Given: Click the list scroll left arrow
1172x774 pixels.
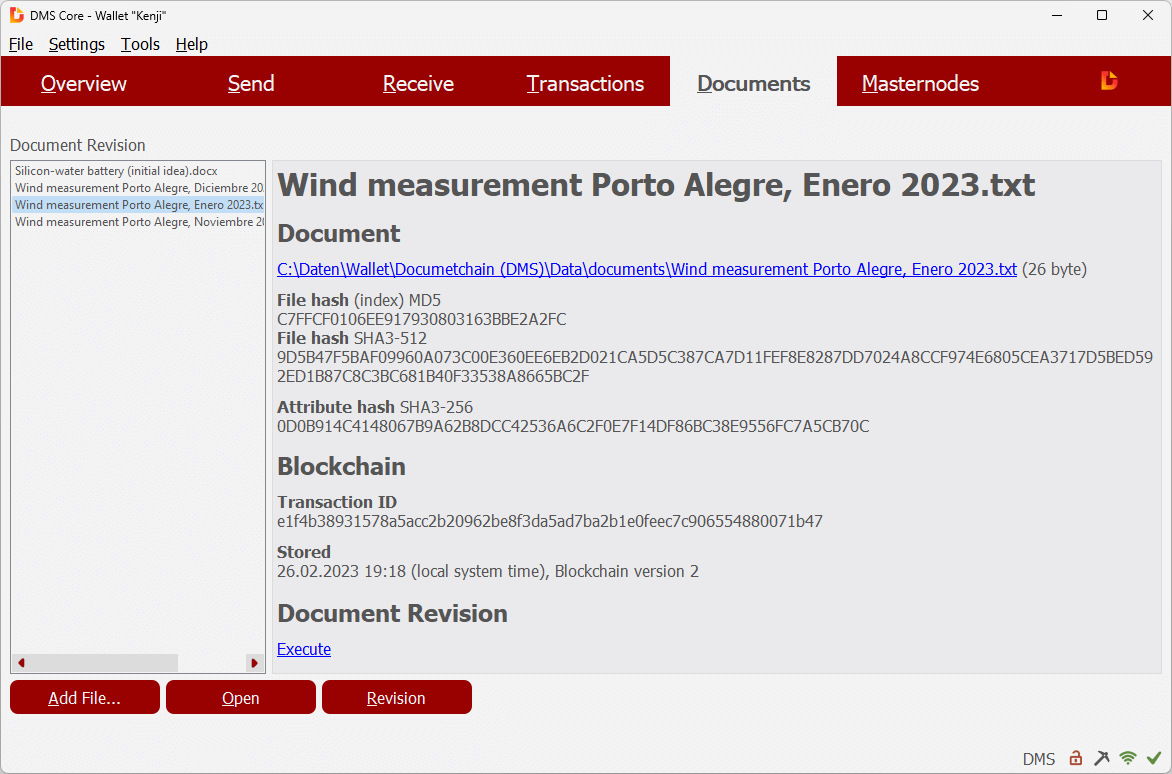Looking at the screenshot, I should tap(21, 663).
